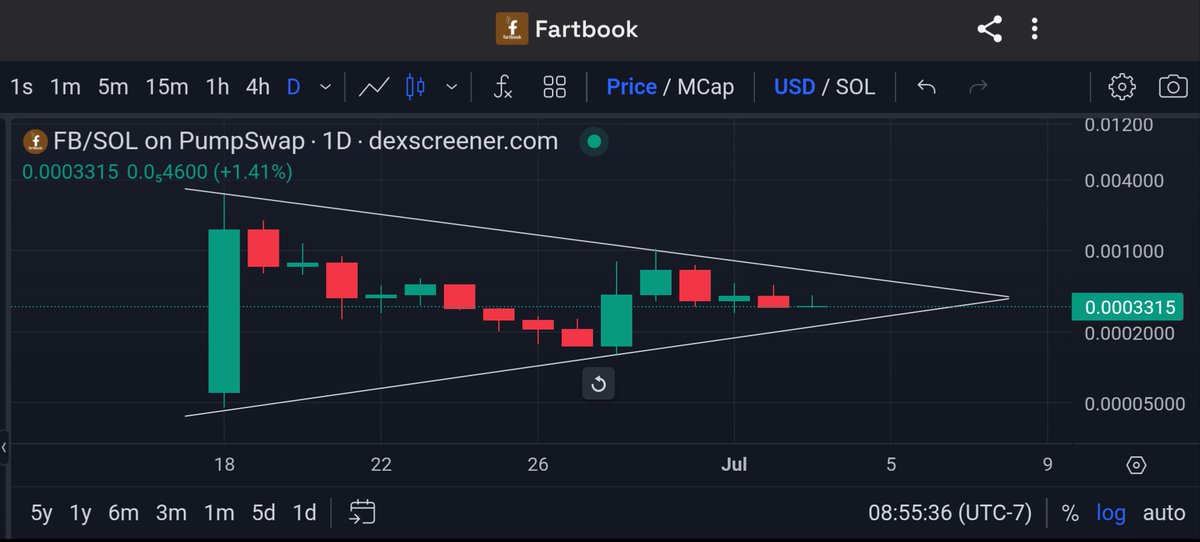The width and height of the screenshot is (1200, 542).
Task: Toggle auto scale option
Action: 1164,513
